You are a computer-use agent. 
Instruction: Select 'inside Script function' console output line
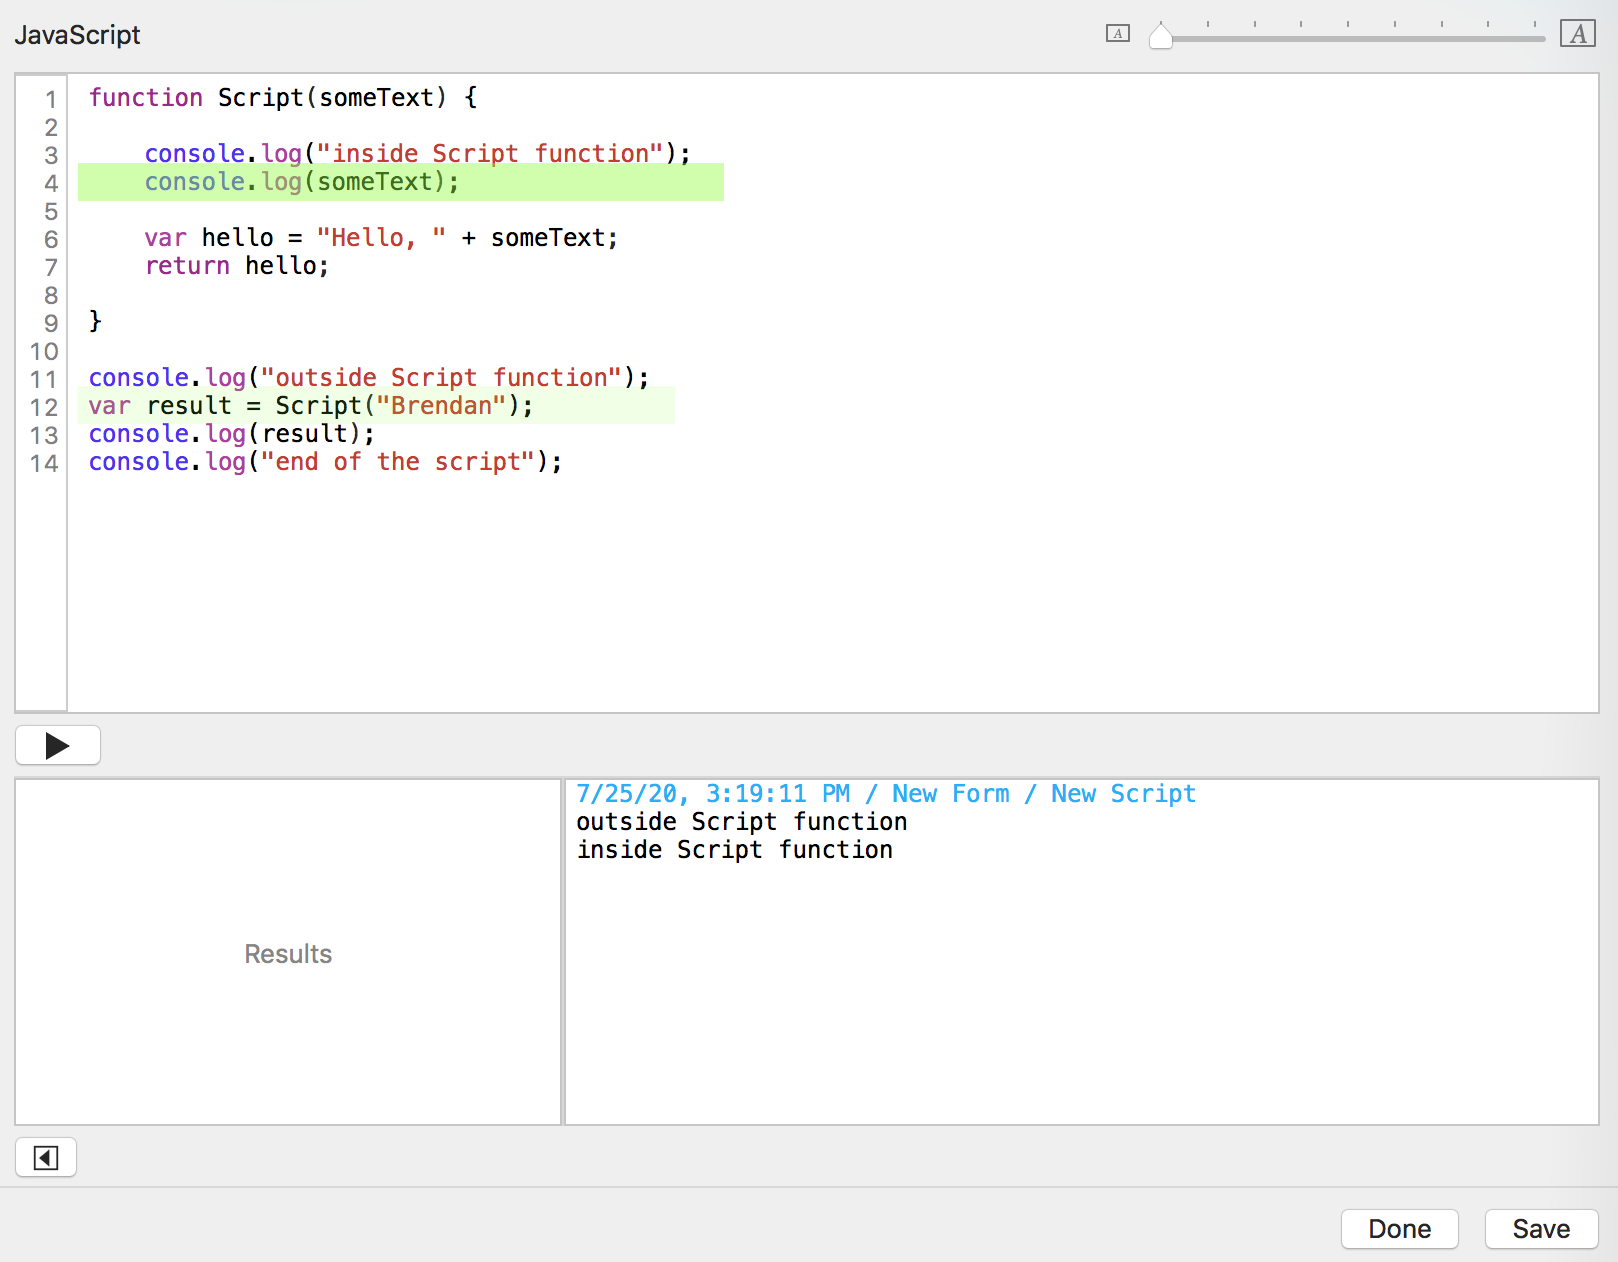tap(734, 850)
